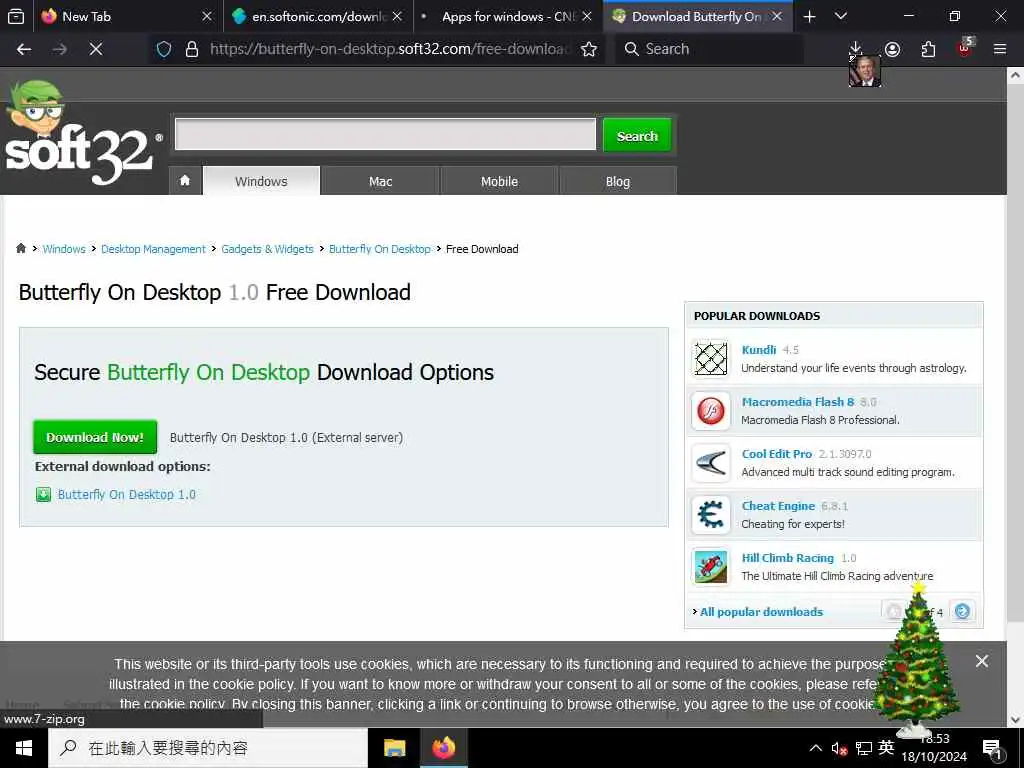1024x768 pixels.
Task: Open All popular downloads link
Action: point(761,612)
